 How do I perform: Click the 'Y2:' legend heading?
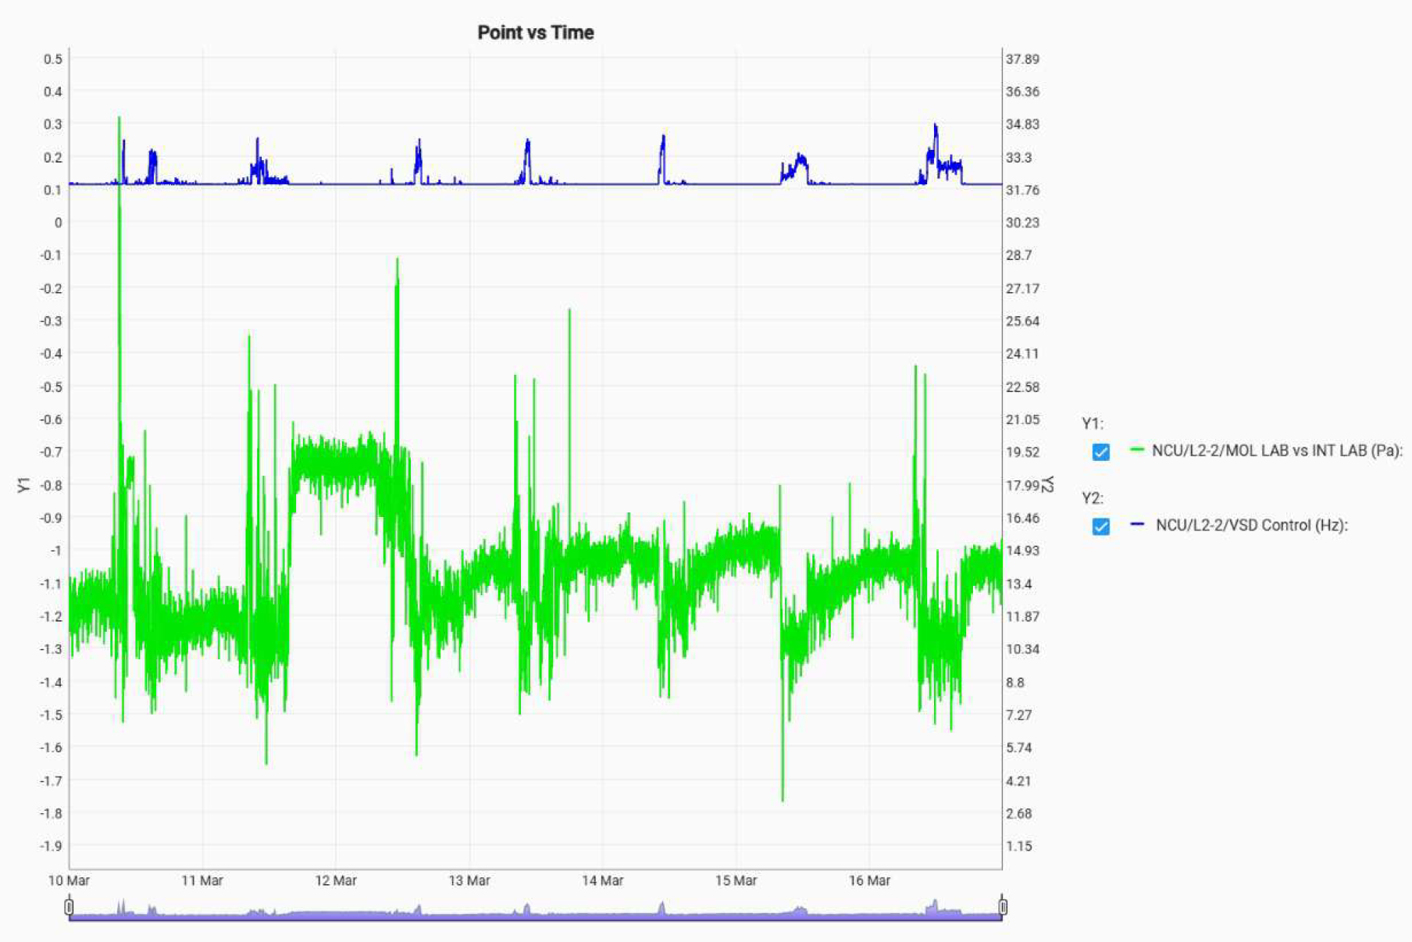point(1092,498)
